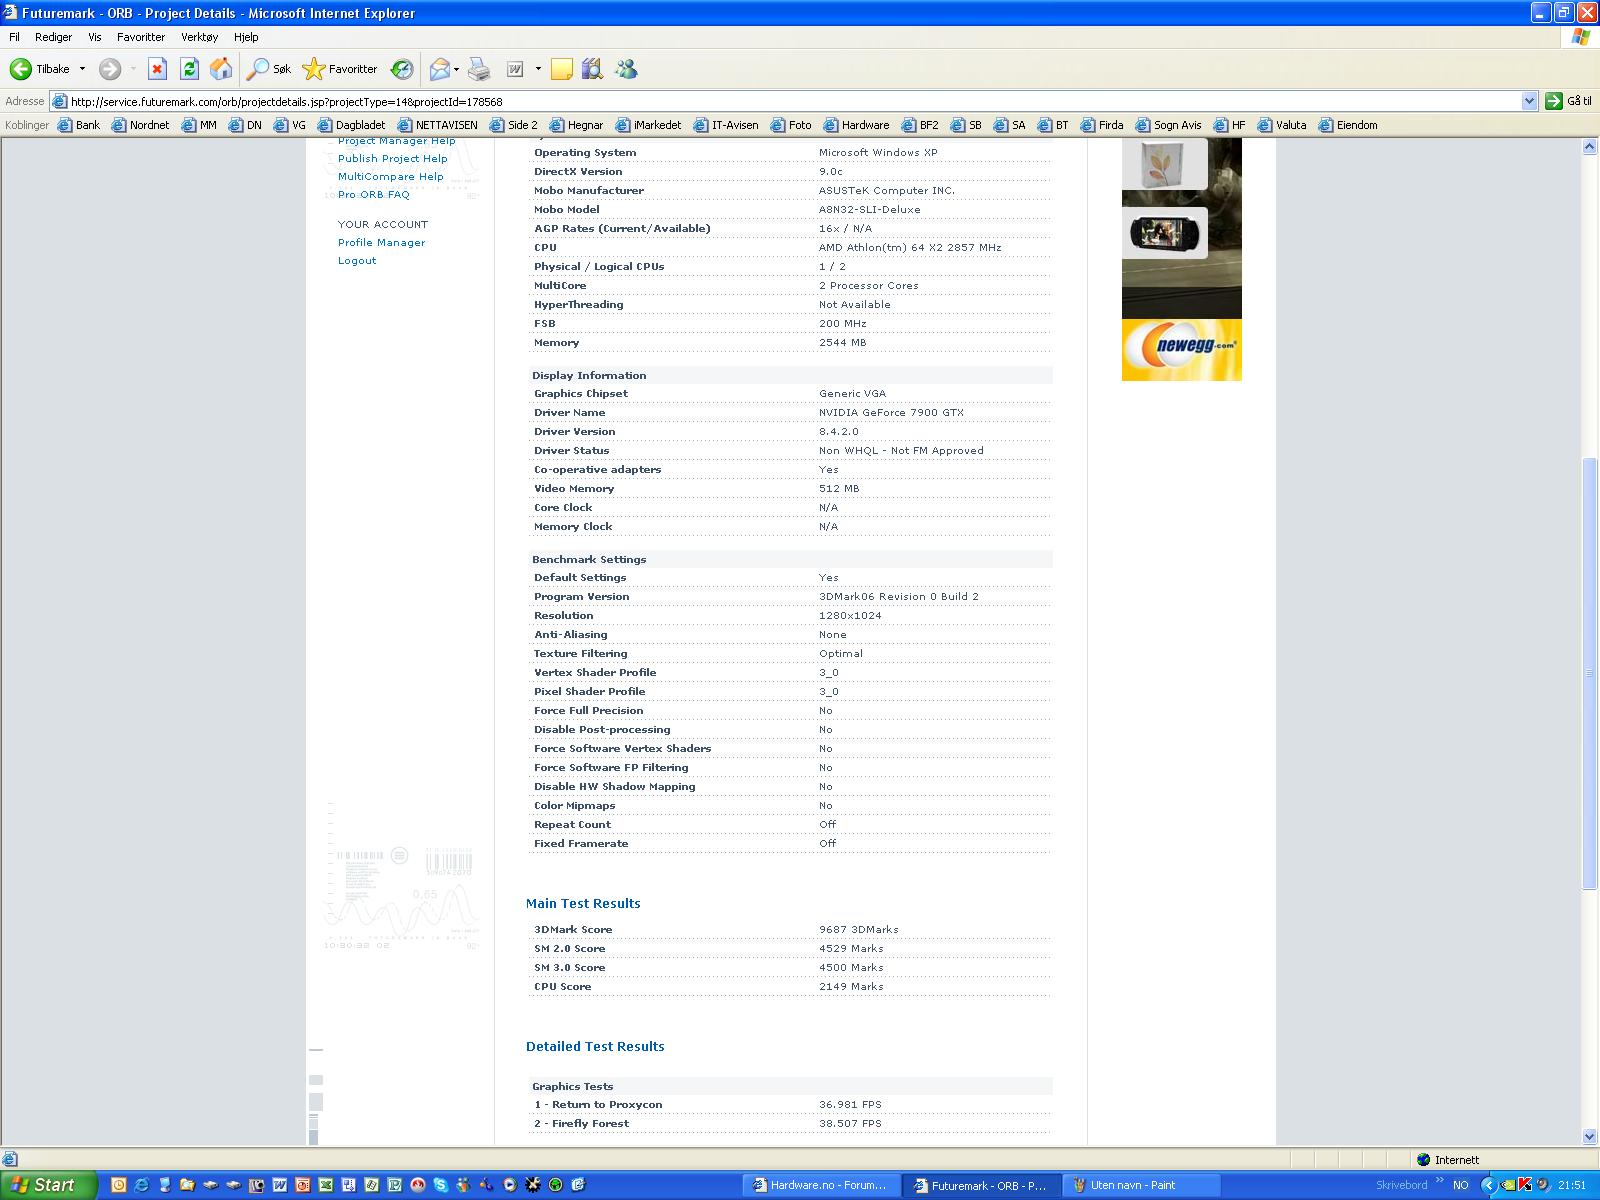Click the scrollbar down arrow
The image size is (1600, 1200).
(1590, 1136)
